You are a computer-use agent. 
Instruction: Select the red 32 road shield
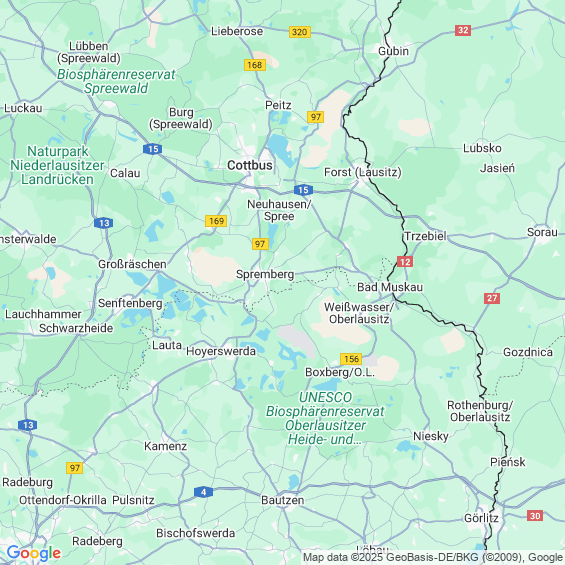point(463,30)
